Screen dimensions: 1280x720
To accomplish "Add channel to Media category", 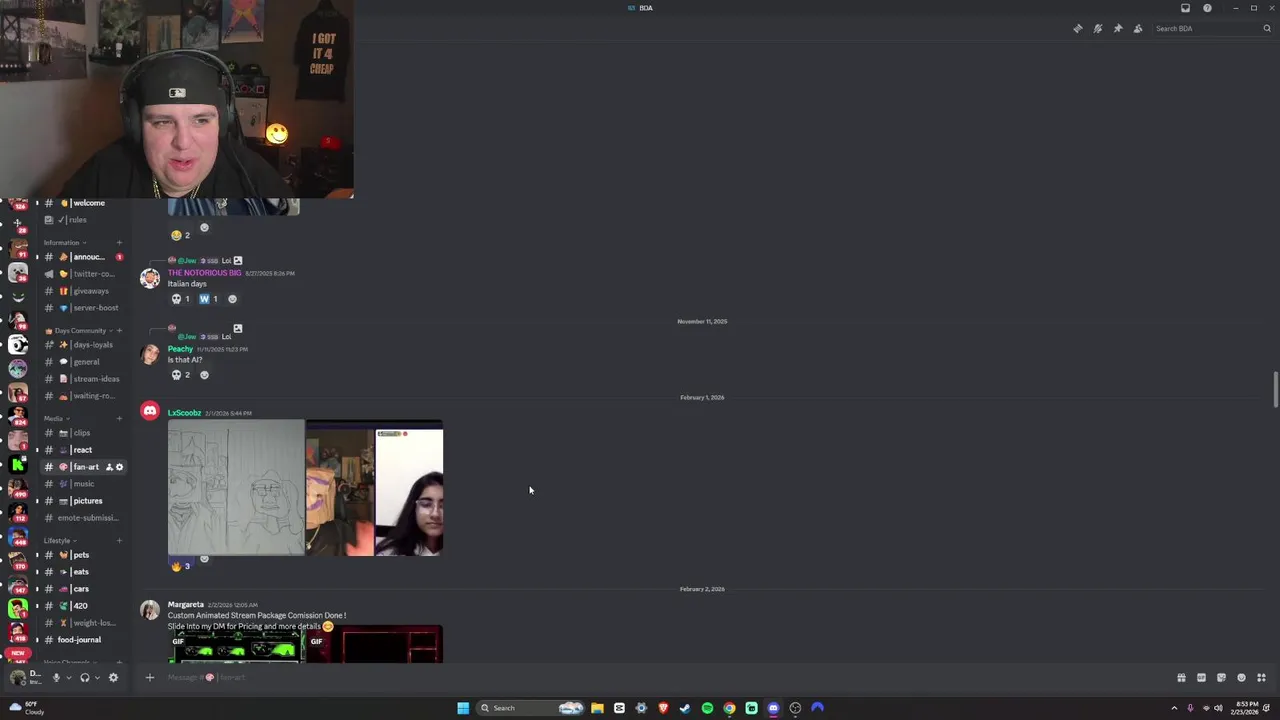I will 119,419.
